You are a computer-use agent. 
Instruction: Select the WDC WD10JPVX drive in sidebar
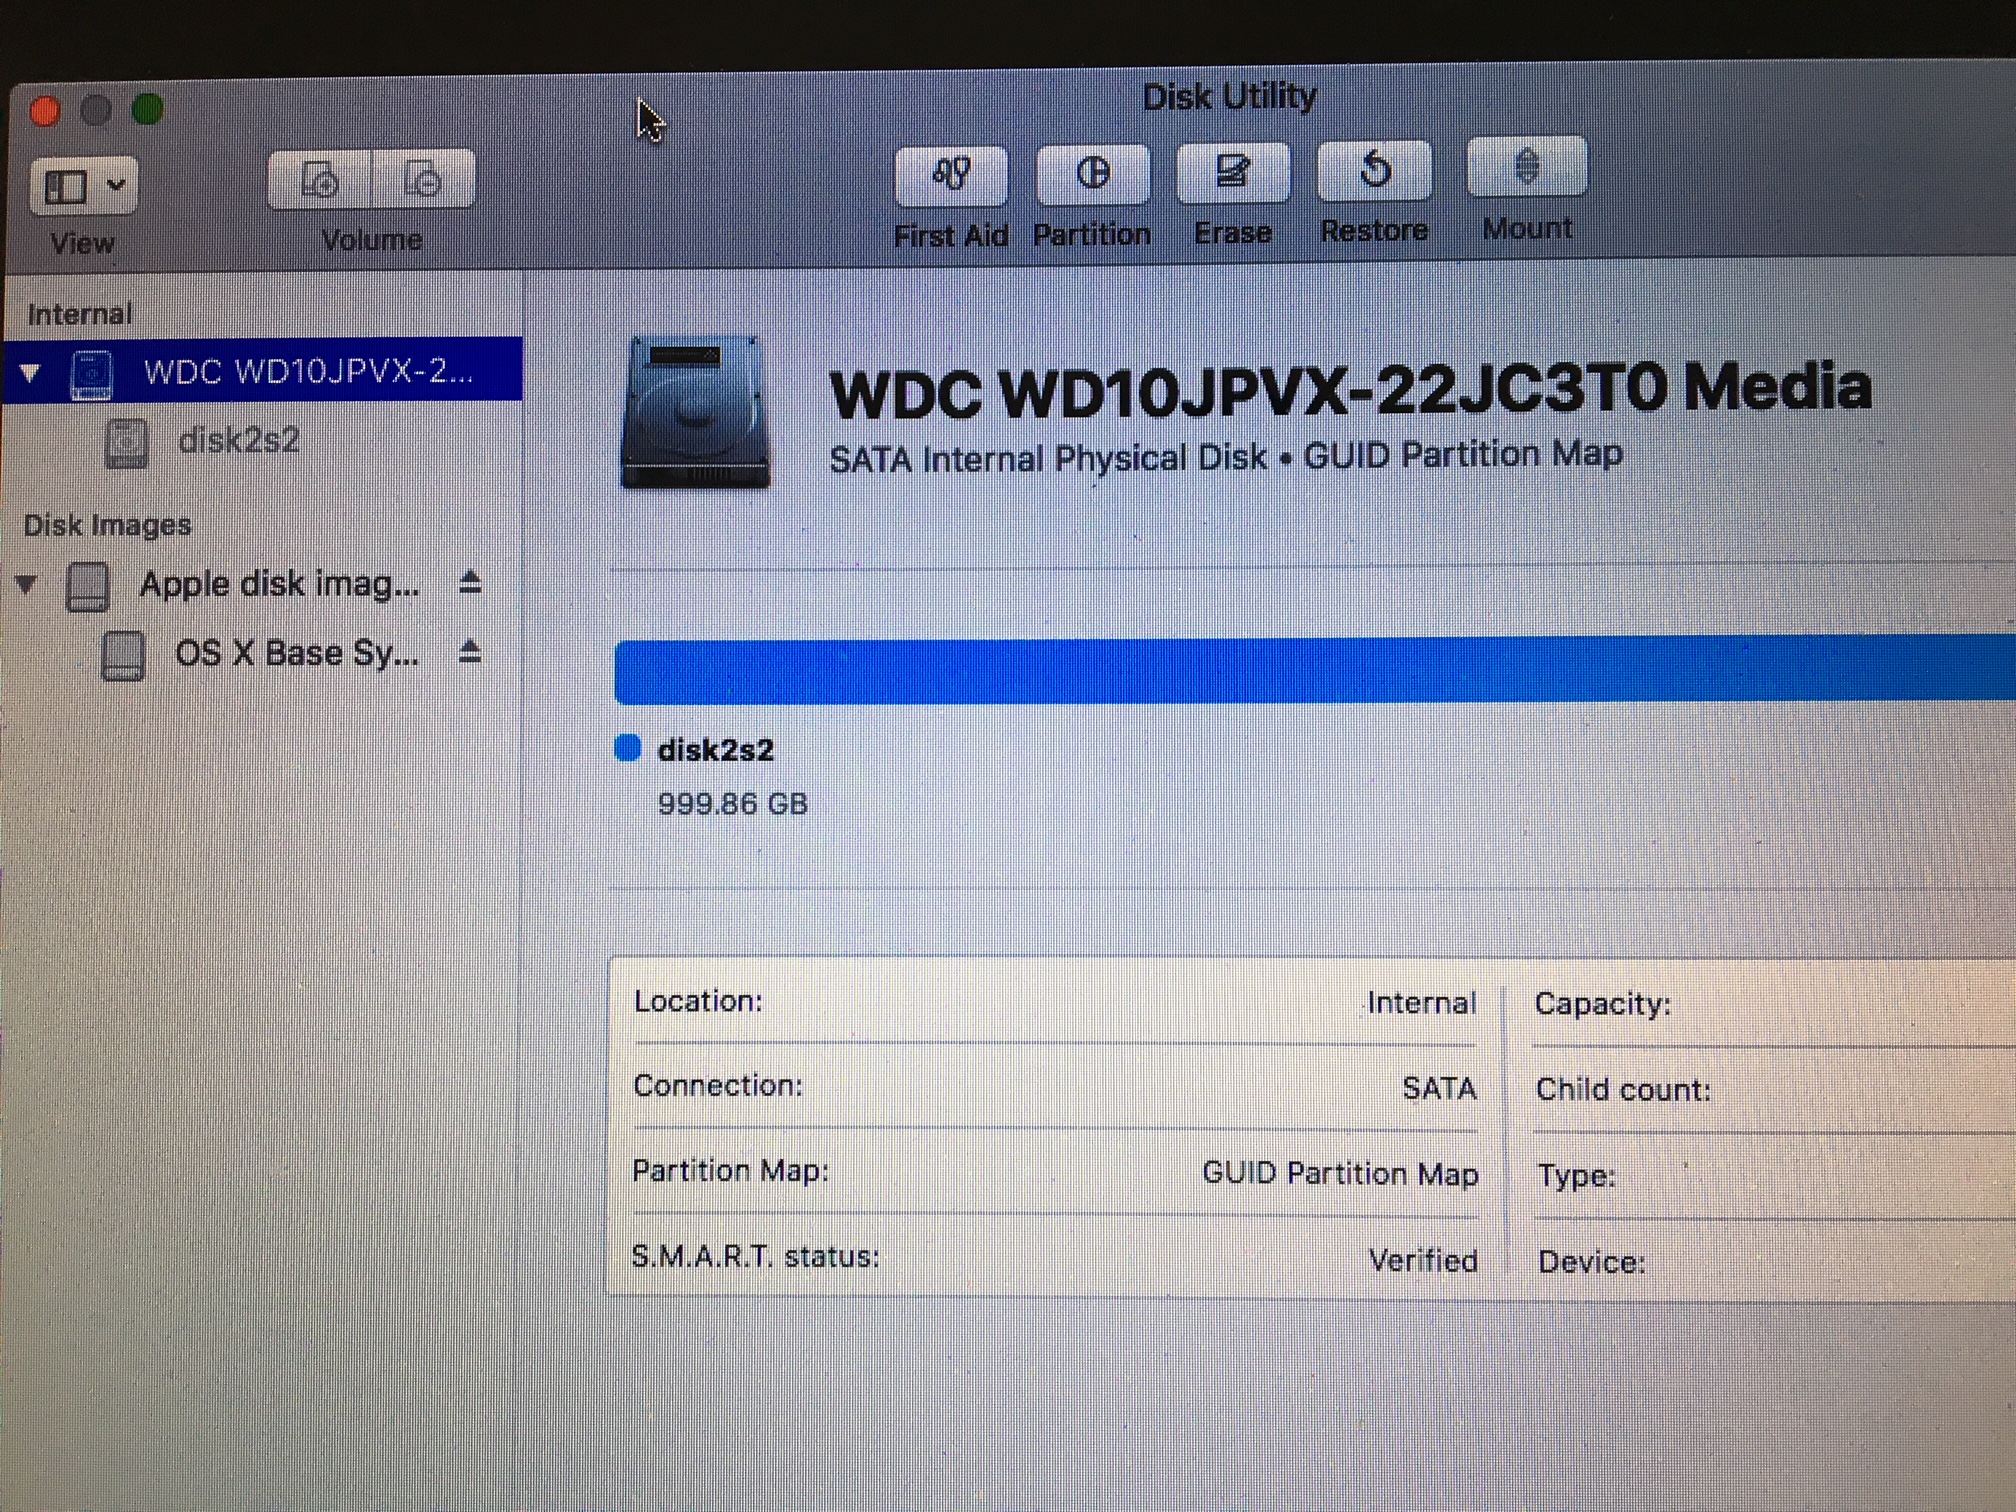(307, 372)
